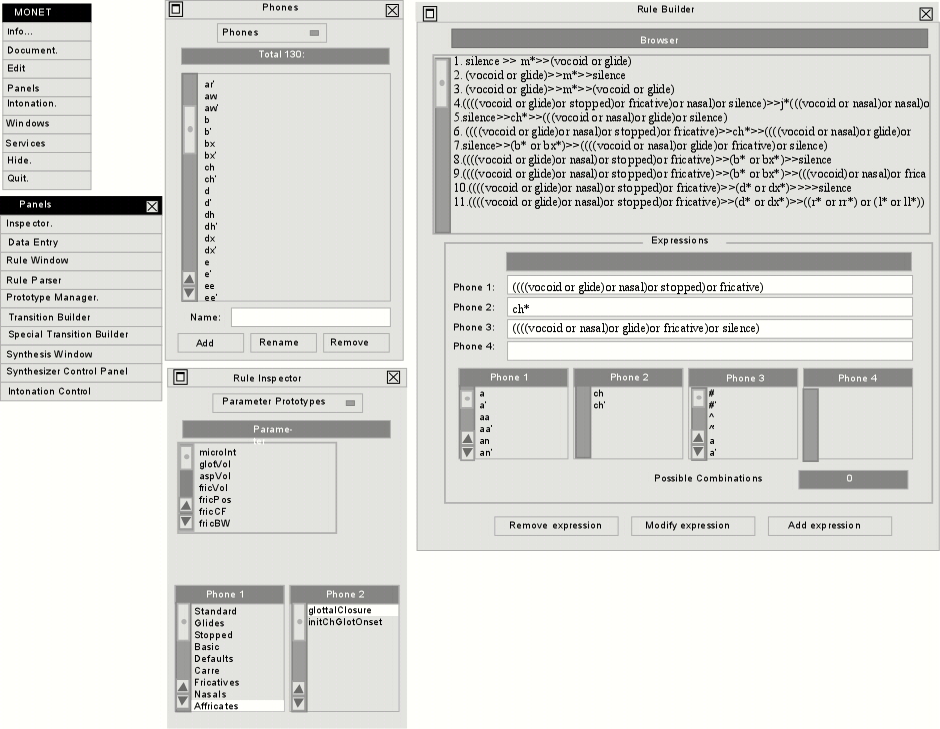Open the Info submenu in the MONET menu
Viewport: 940px width, 729px height.
pyautogui.click(x=46, y=32)
